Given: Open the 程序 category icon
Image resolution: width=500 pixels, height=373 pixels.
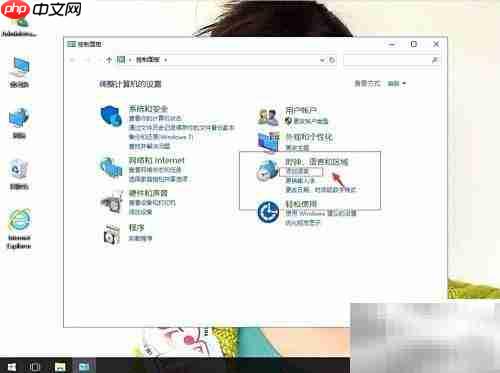Looking at the screenshot, I should [112, 234].
